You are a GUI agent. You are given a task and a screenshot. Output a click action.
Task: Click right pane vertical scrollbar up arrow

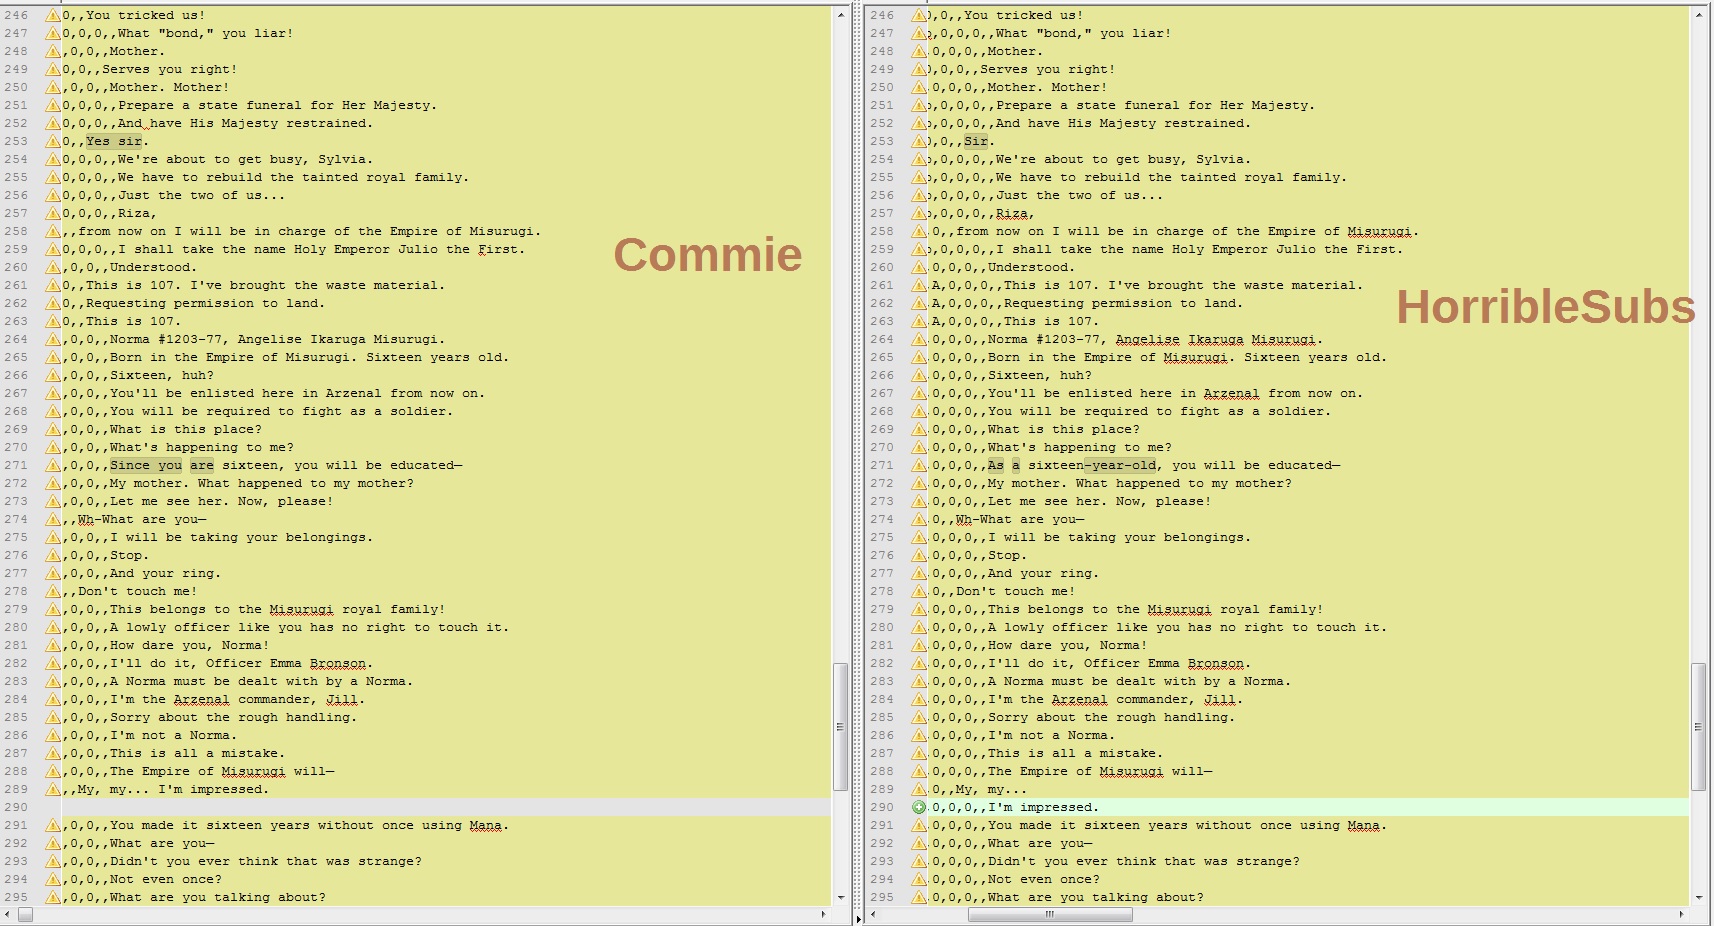coord(1698,15)
